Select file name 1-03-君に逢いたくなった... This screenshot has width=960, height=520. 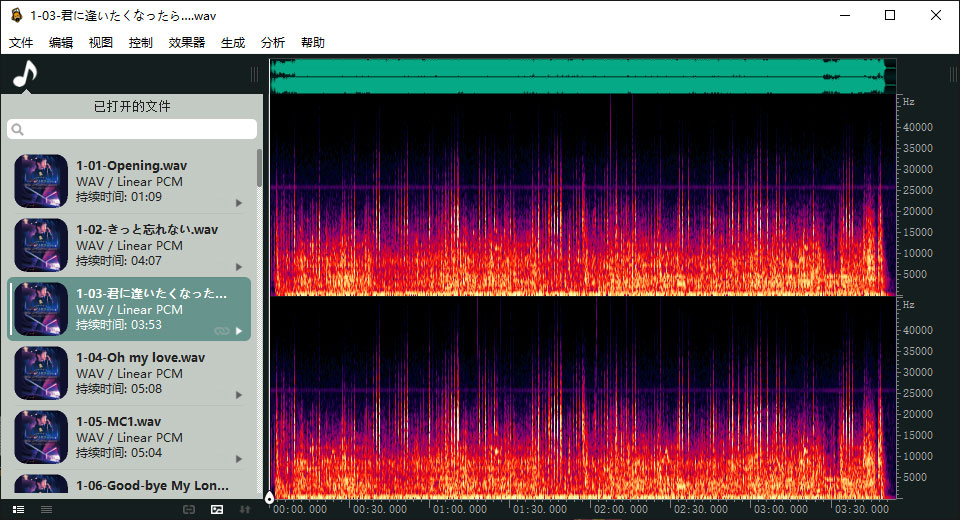tap(151, 293)
